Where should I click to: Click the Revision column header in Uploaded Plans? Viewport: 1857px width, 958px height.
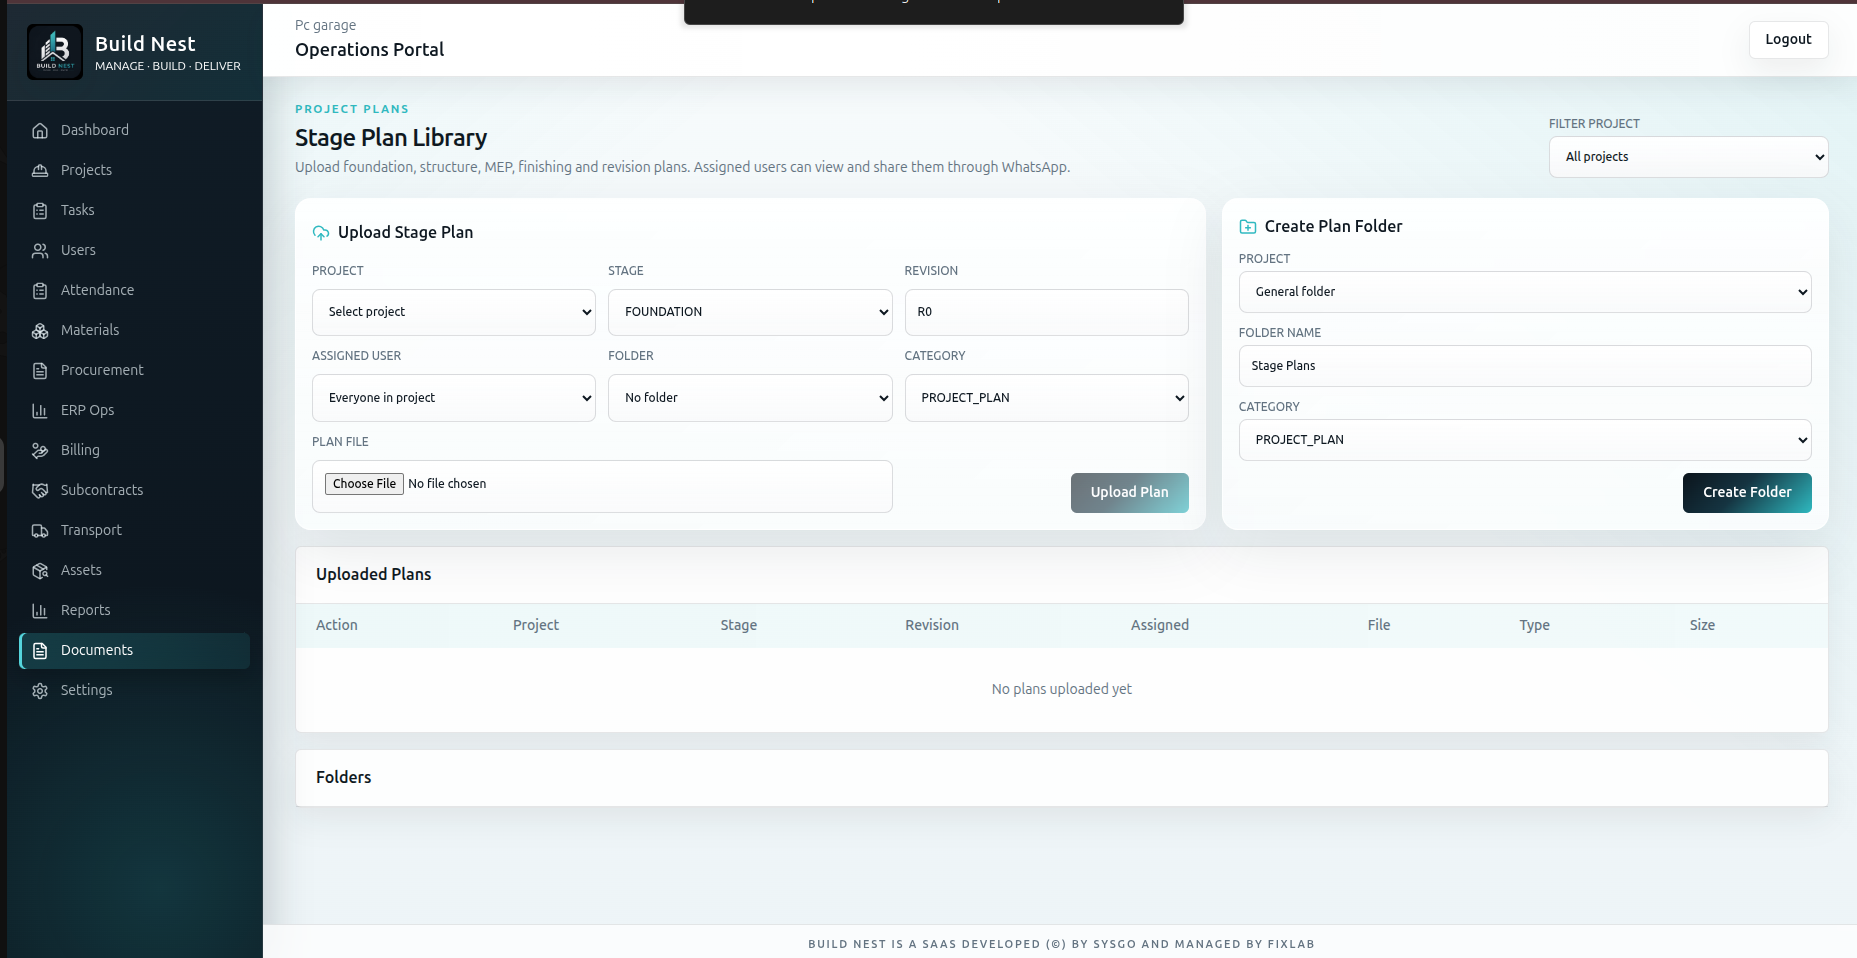931,625
